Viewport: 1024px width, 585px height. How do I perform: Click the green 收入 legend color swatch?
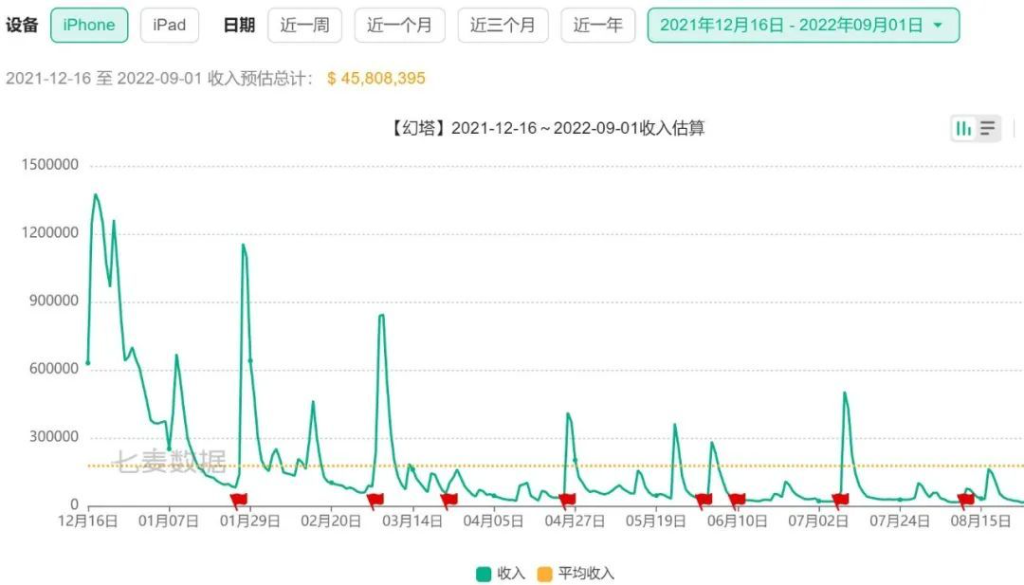(x=483, y=574)
